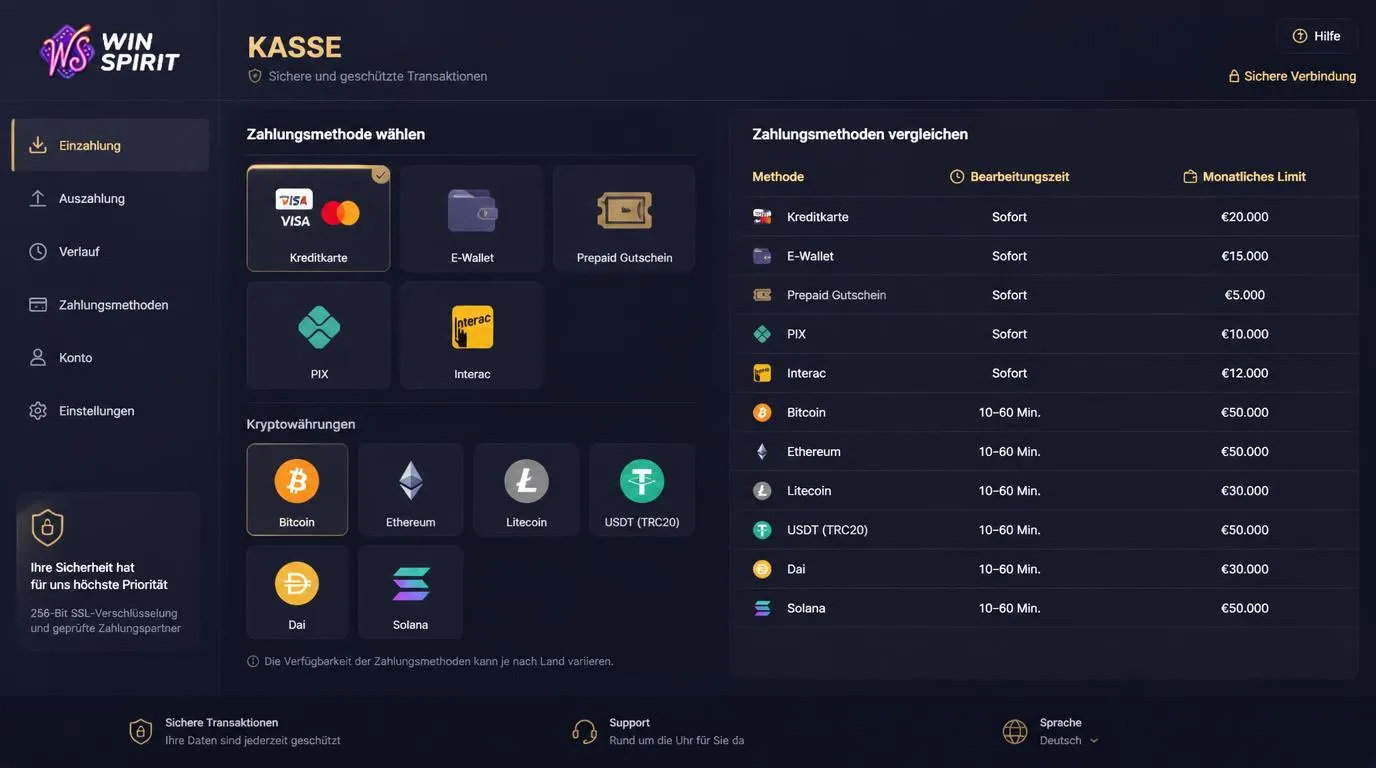Click the lock icon beside Sichere Verbindung
The height and width of the screenshot is (768, 1376).
(x=1234, y=76)
